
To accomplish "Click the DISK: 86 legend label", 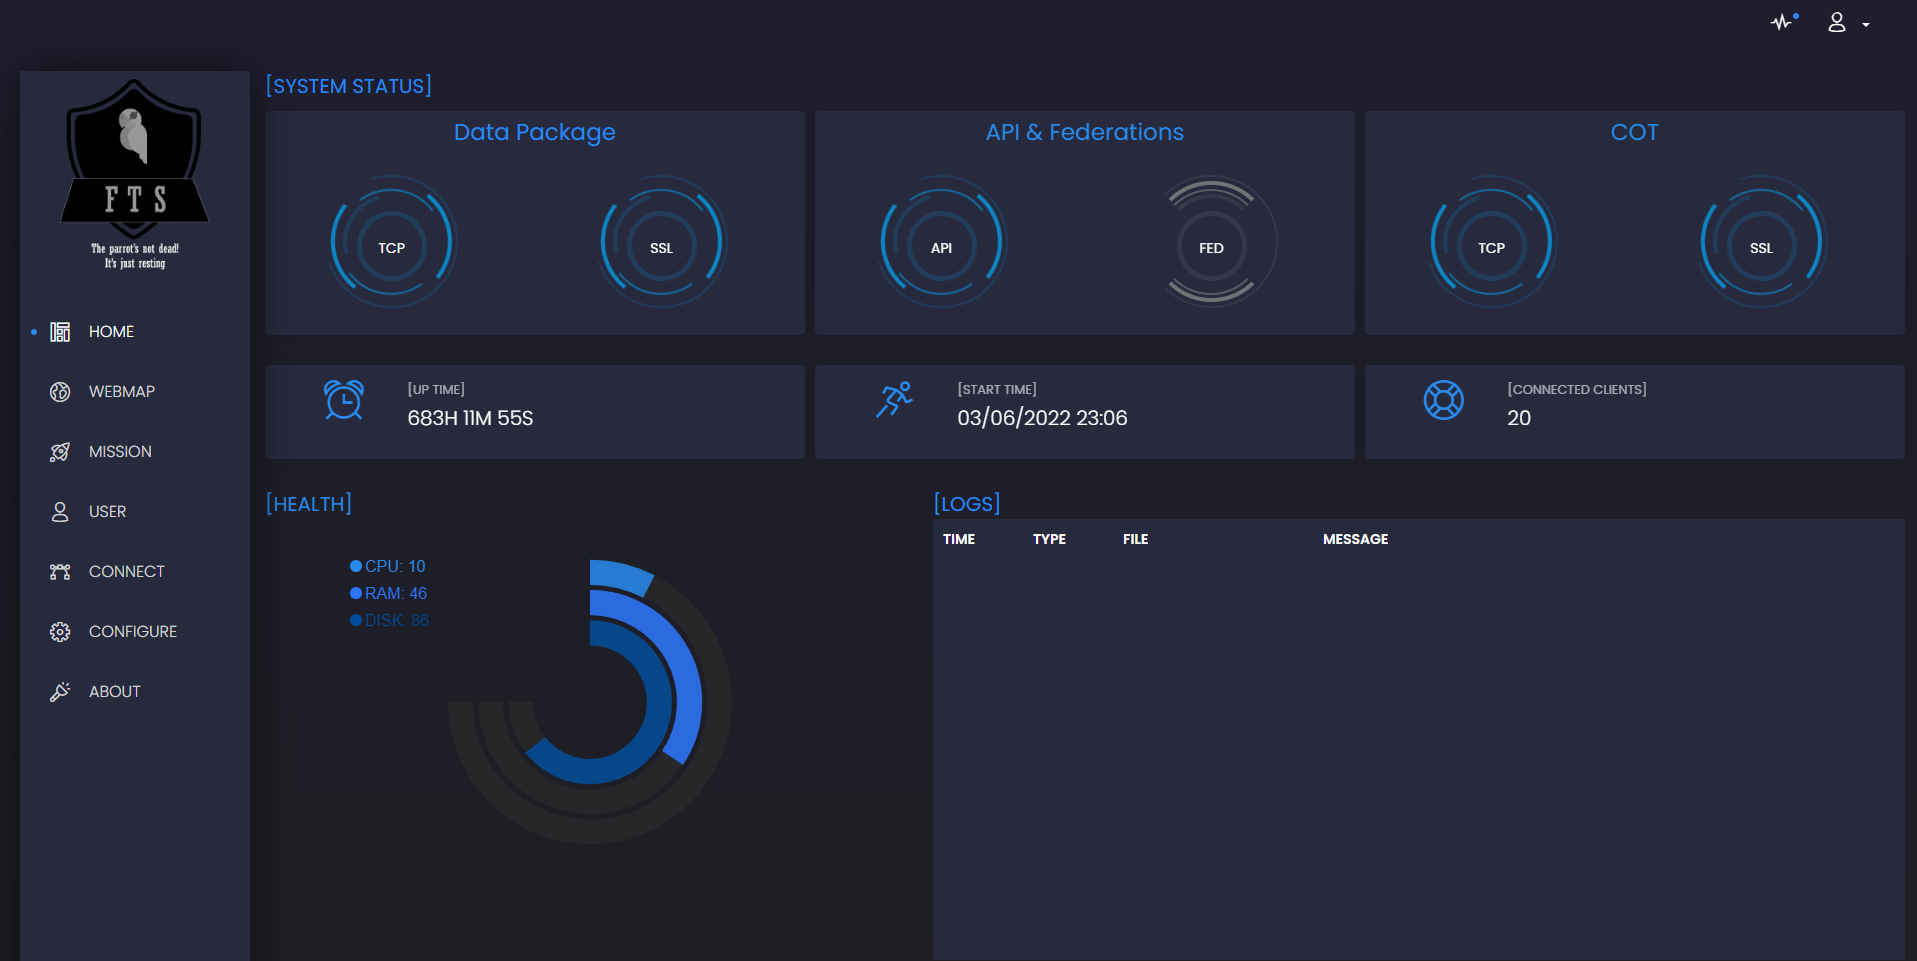I will click(397, 620).
